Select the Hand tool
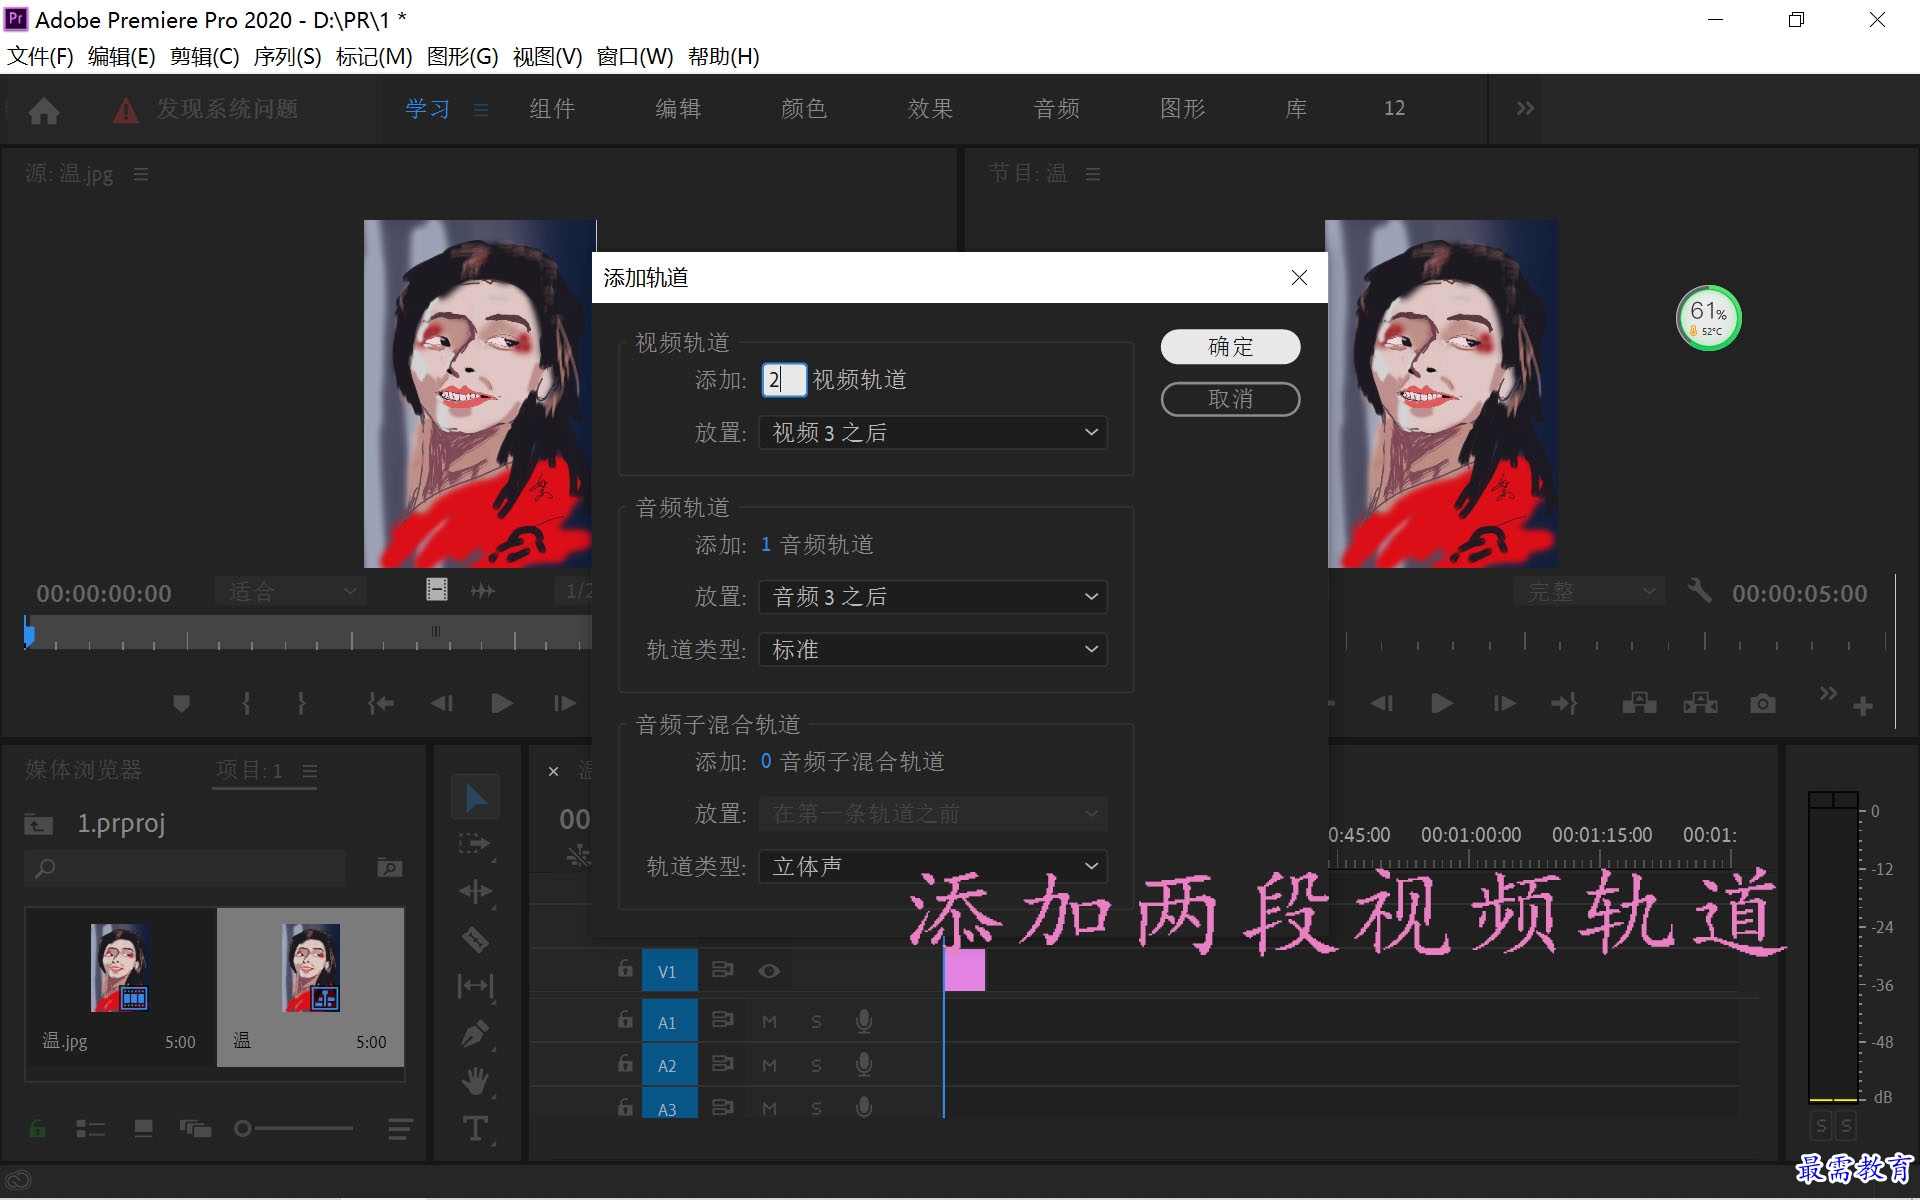The image size is (1920, 1200). click(x=475, y=1081)
